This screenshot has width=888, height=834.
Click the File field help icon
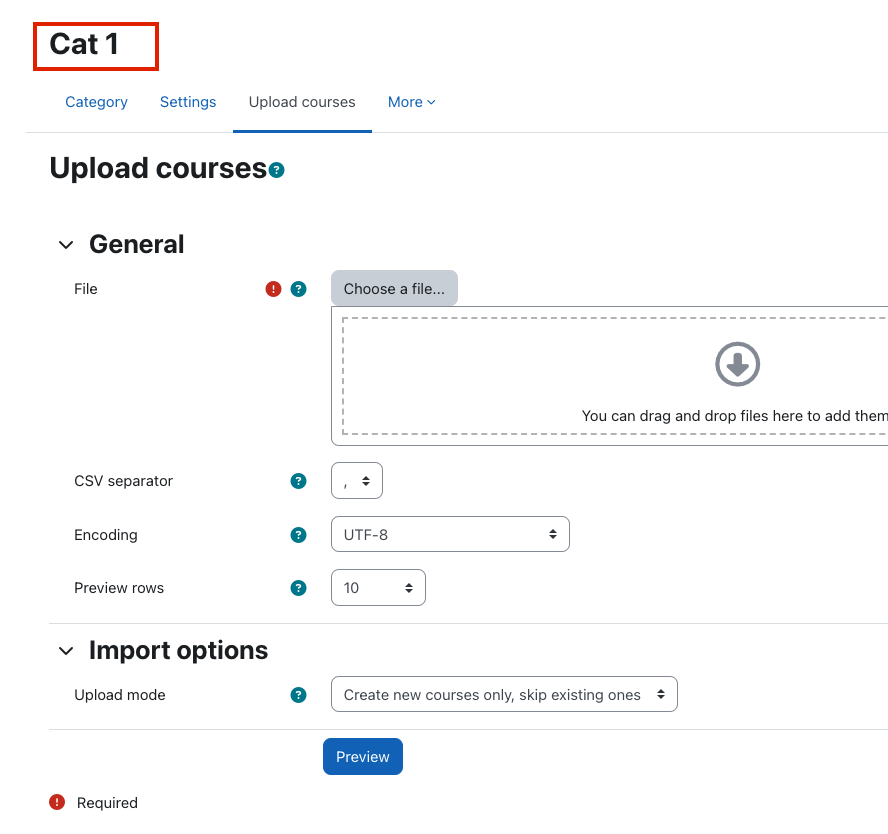click(298, 289)
